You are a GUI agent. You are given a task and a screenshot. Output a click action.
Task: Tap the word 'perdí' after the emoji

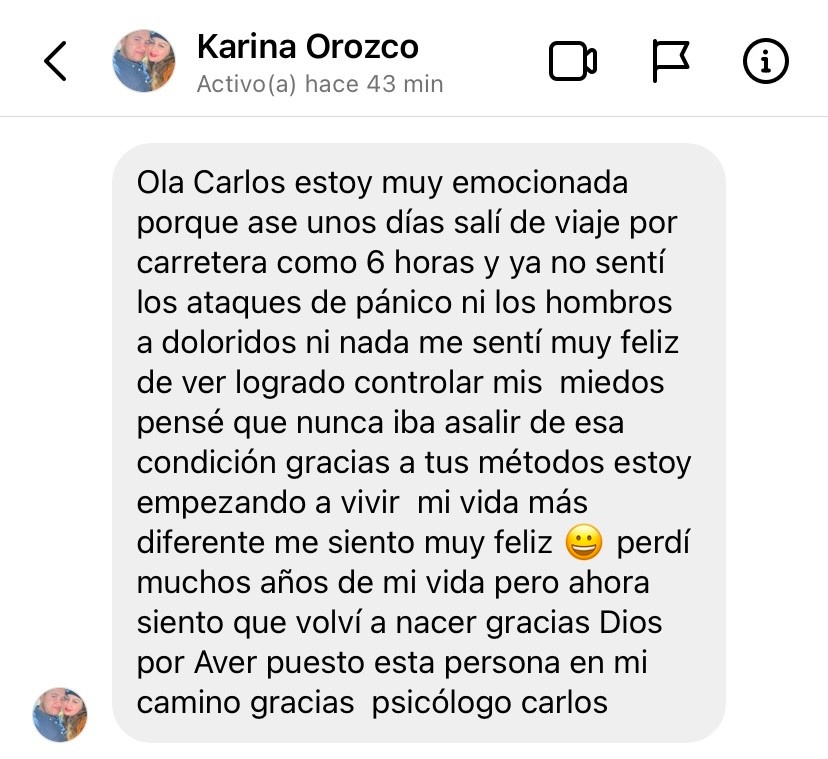pyautogui.click(x=653, y=543)
